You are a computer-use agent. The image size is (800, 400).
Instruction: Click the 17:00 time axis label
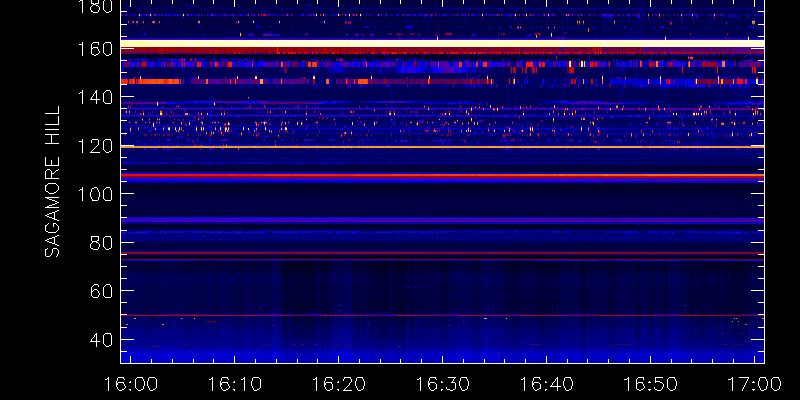point(755,384)
